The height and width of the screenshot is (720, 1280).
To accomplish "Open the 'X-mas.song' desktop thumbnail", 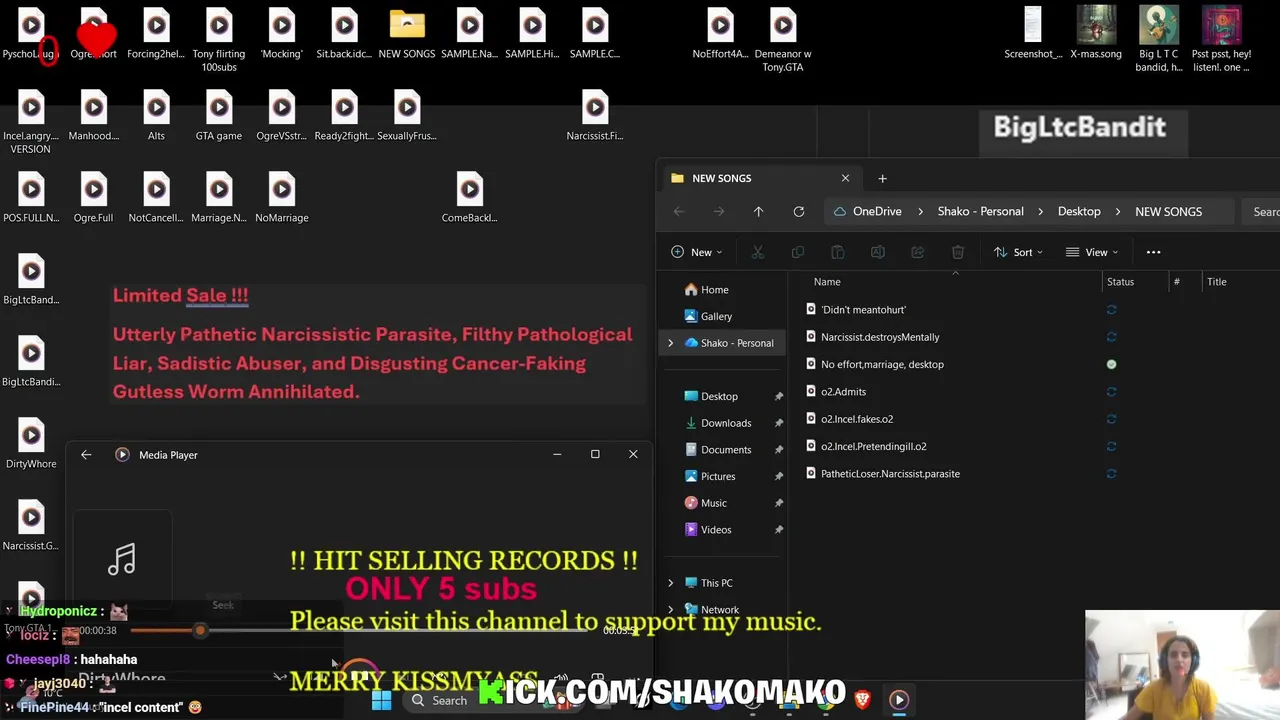I will click(x=1096, y=35).
